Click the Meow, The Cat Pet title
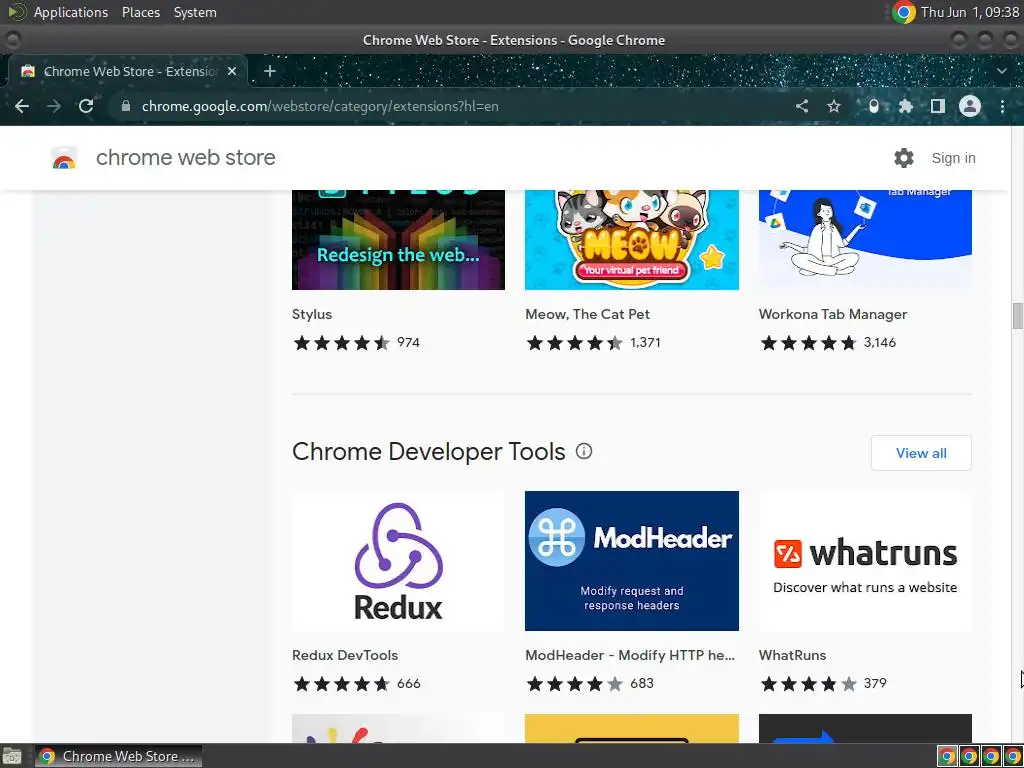This screenshot has width=1024, height=768. (587, 314)
